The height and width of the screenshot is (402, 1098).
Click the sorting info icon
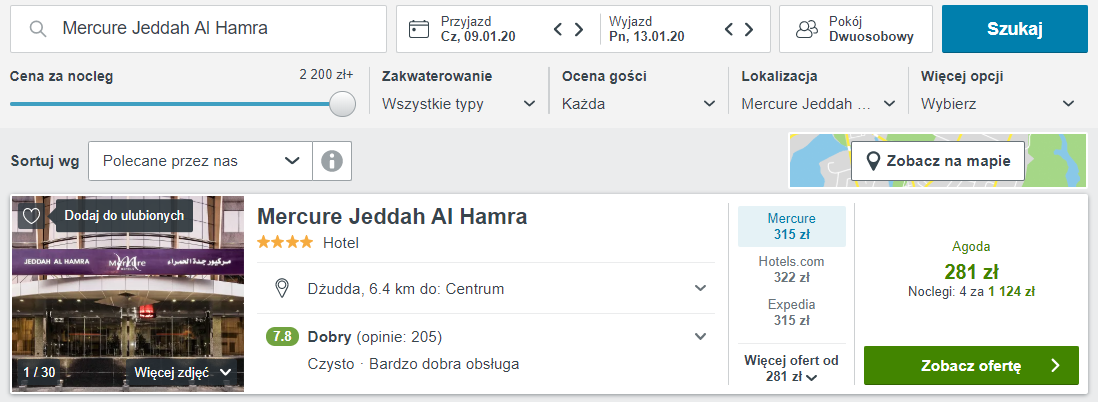332,161
